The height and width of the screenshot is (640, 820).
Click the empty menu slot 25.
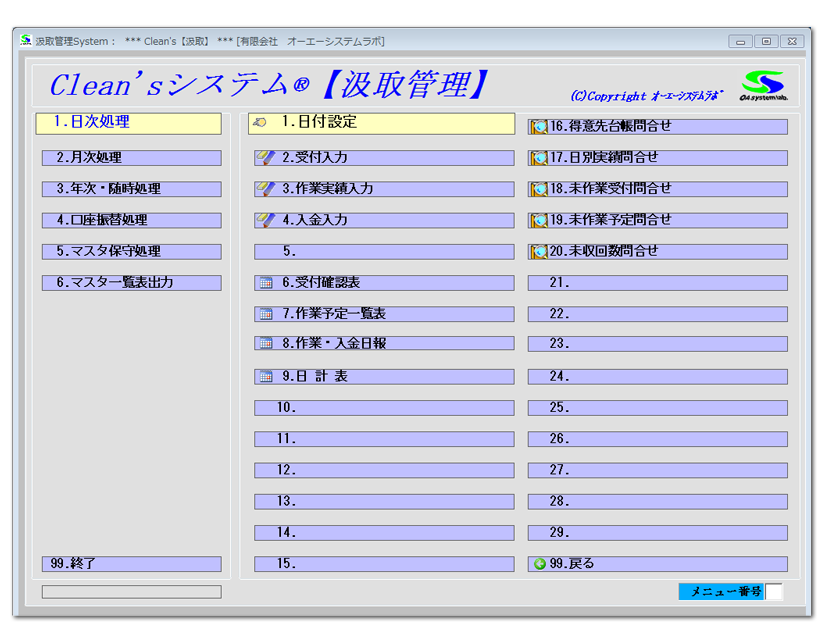pyautogui.click(x=658, y=408)
